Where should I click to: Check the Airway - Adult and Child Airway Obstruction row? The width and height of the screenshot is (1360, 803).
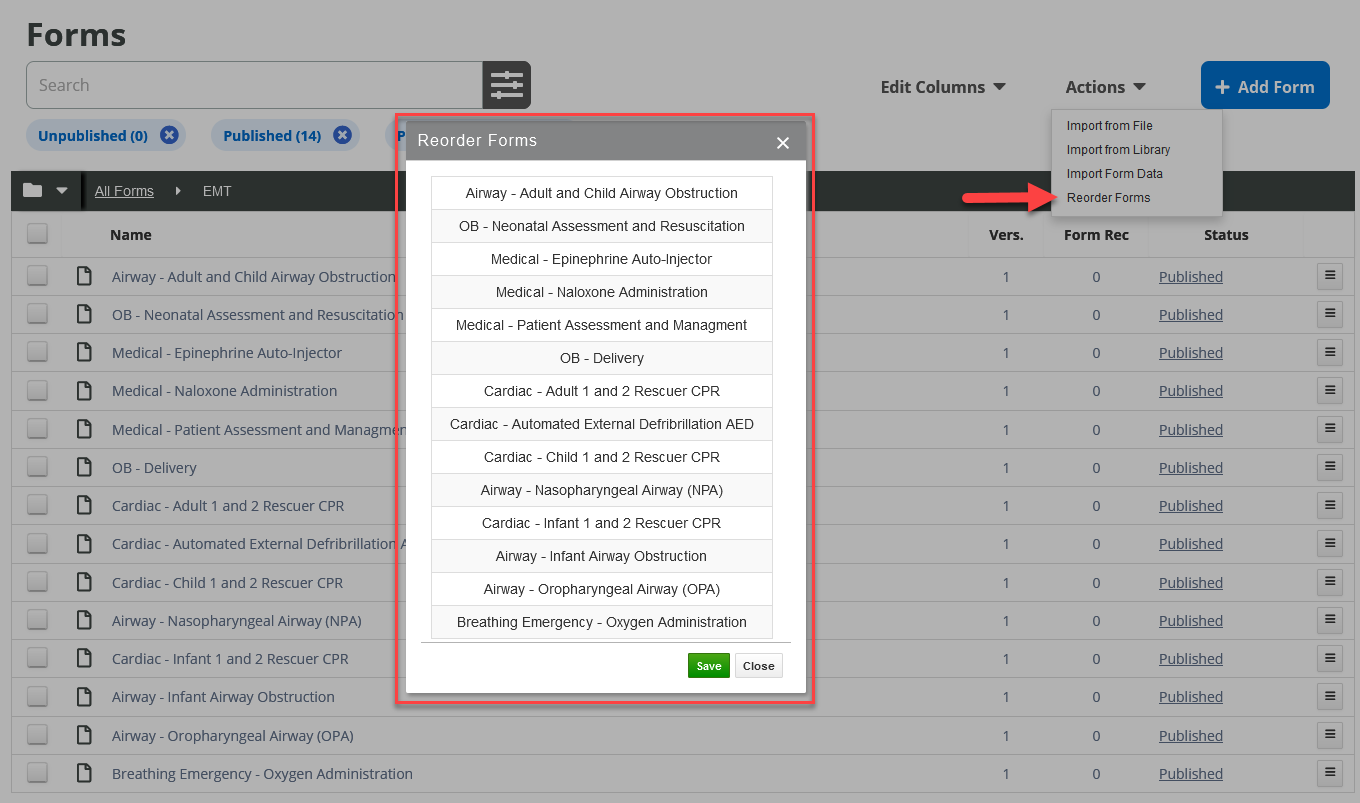coord(37,276)
